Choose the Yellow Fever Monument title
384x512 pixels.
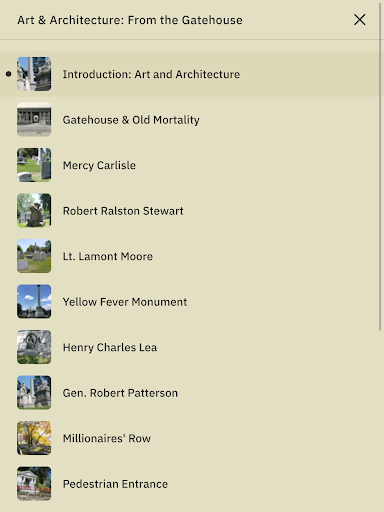pos(125,302)
